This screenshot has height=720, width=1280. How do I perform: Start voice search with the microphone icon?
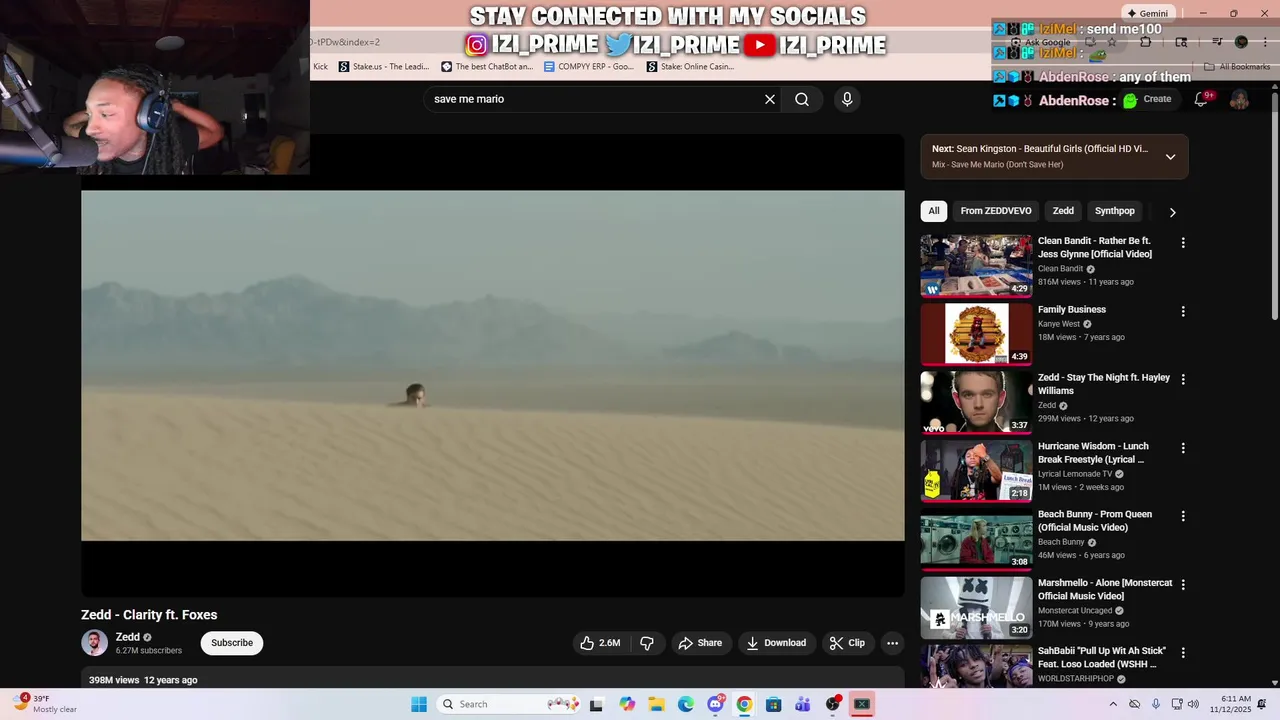pos(847,99)
